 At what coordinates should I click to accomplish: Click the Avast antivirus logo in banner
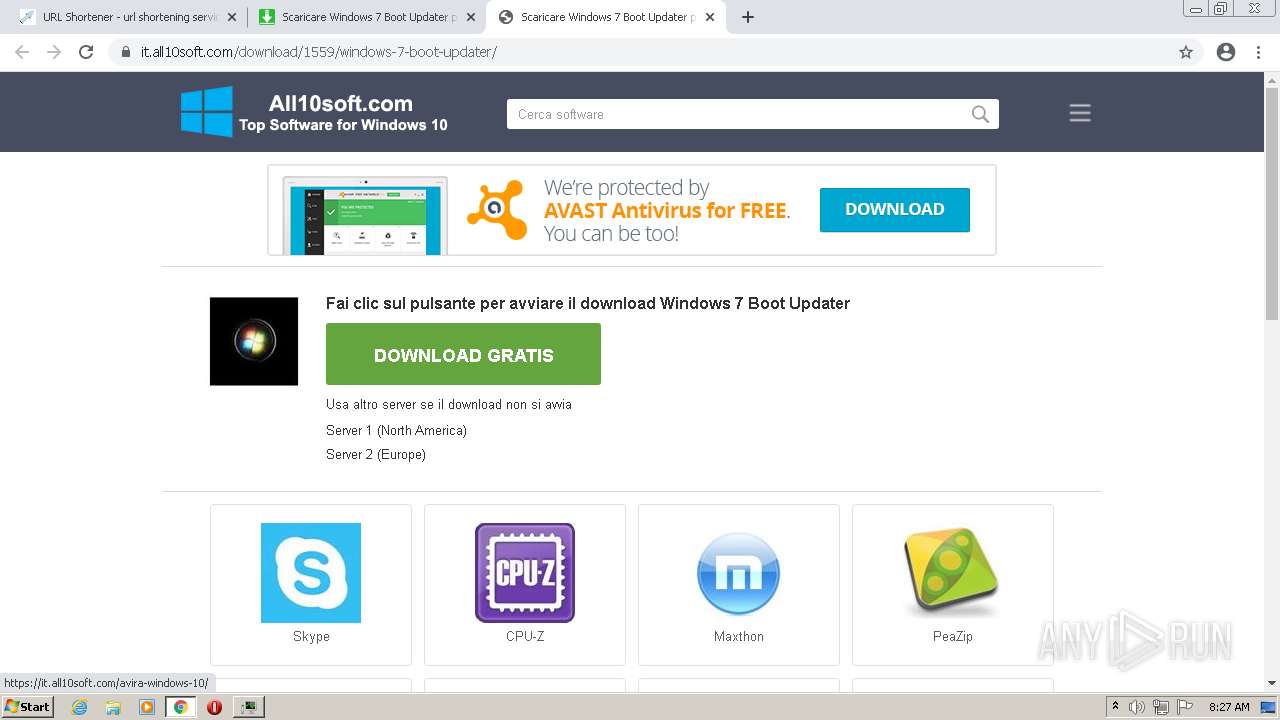497,210
